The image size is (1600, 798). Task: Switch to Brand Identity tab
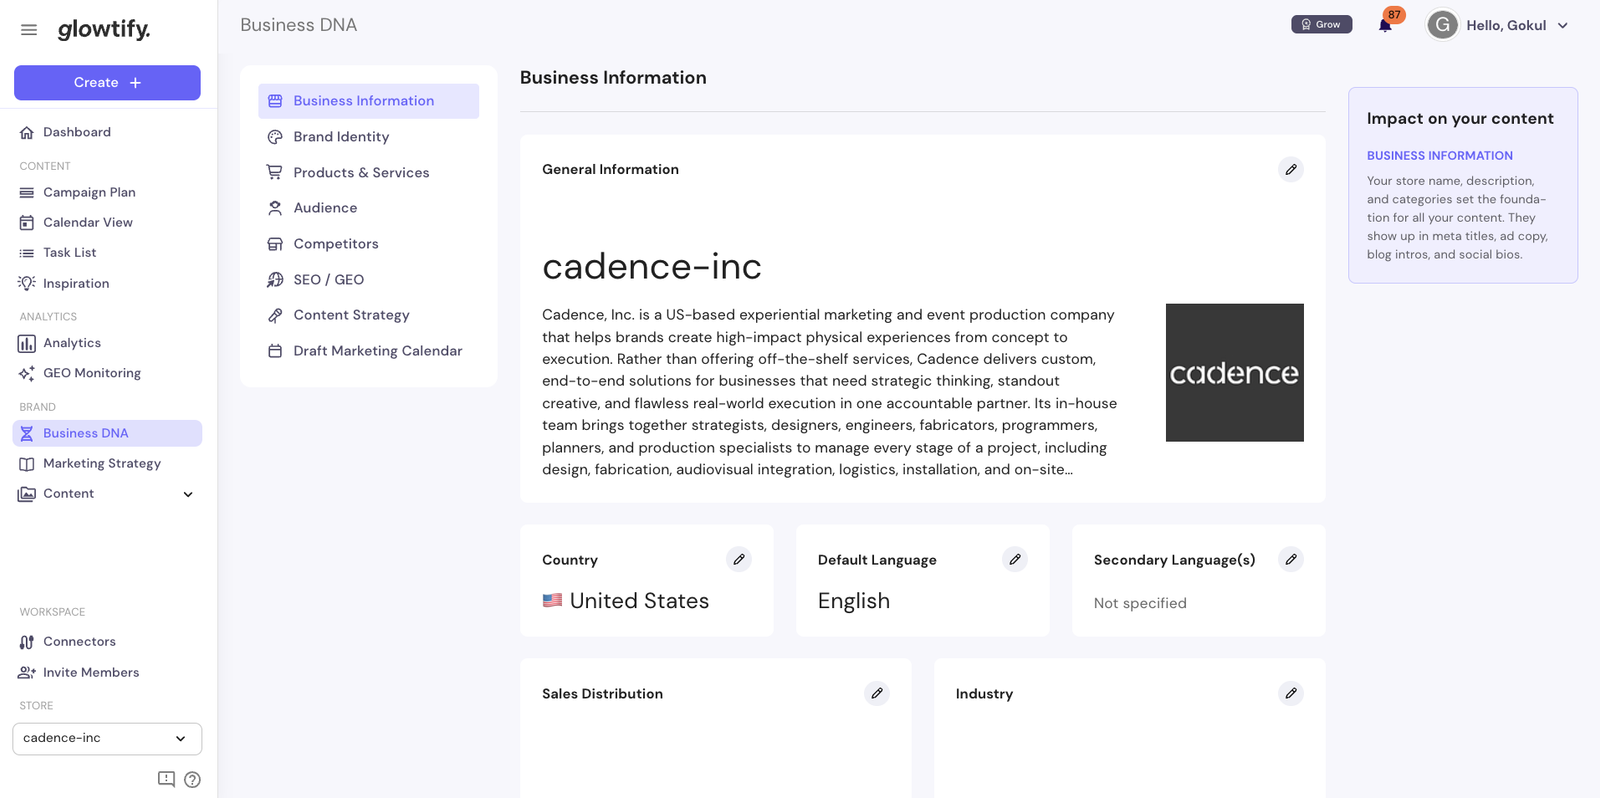[x=368, y=137]
